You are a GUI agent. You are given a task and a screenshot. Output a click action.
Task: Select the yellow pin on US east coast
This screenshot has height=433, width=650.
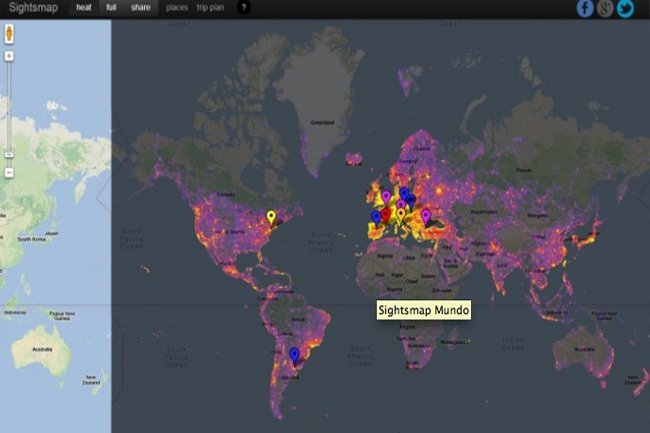point(271,217)
